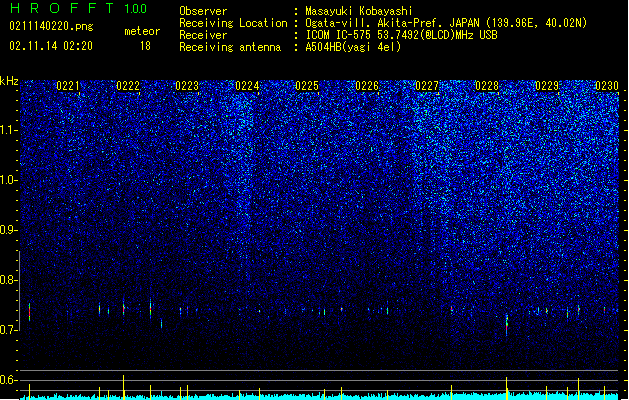Click time marker 0229
This screenshot has width=629, height=400.
pyautogui.click(x=547, y=86)
